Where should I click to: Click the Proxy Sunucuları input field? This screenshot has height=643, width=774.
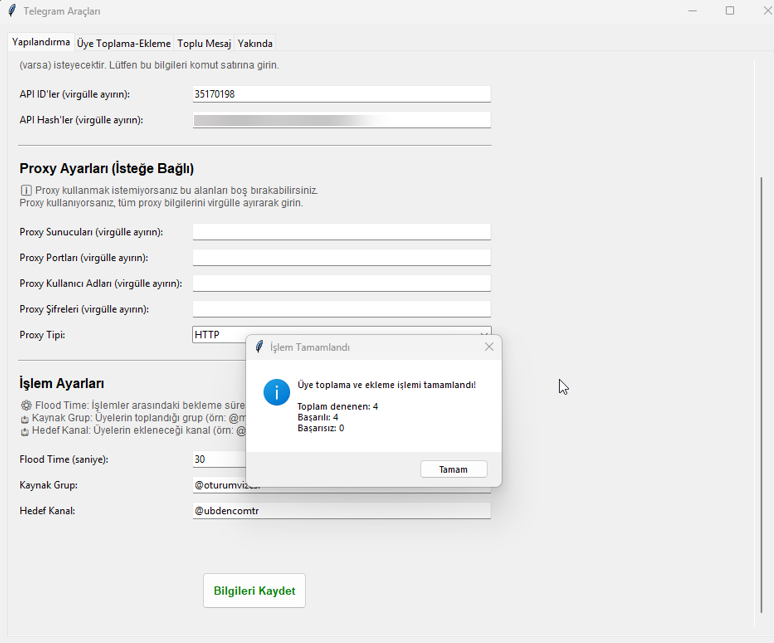341,232
